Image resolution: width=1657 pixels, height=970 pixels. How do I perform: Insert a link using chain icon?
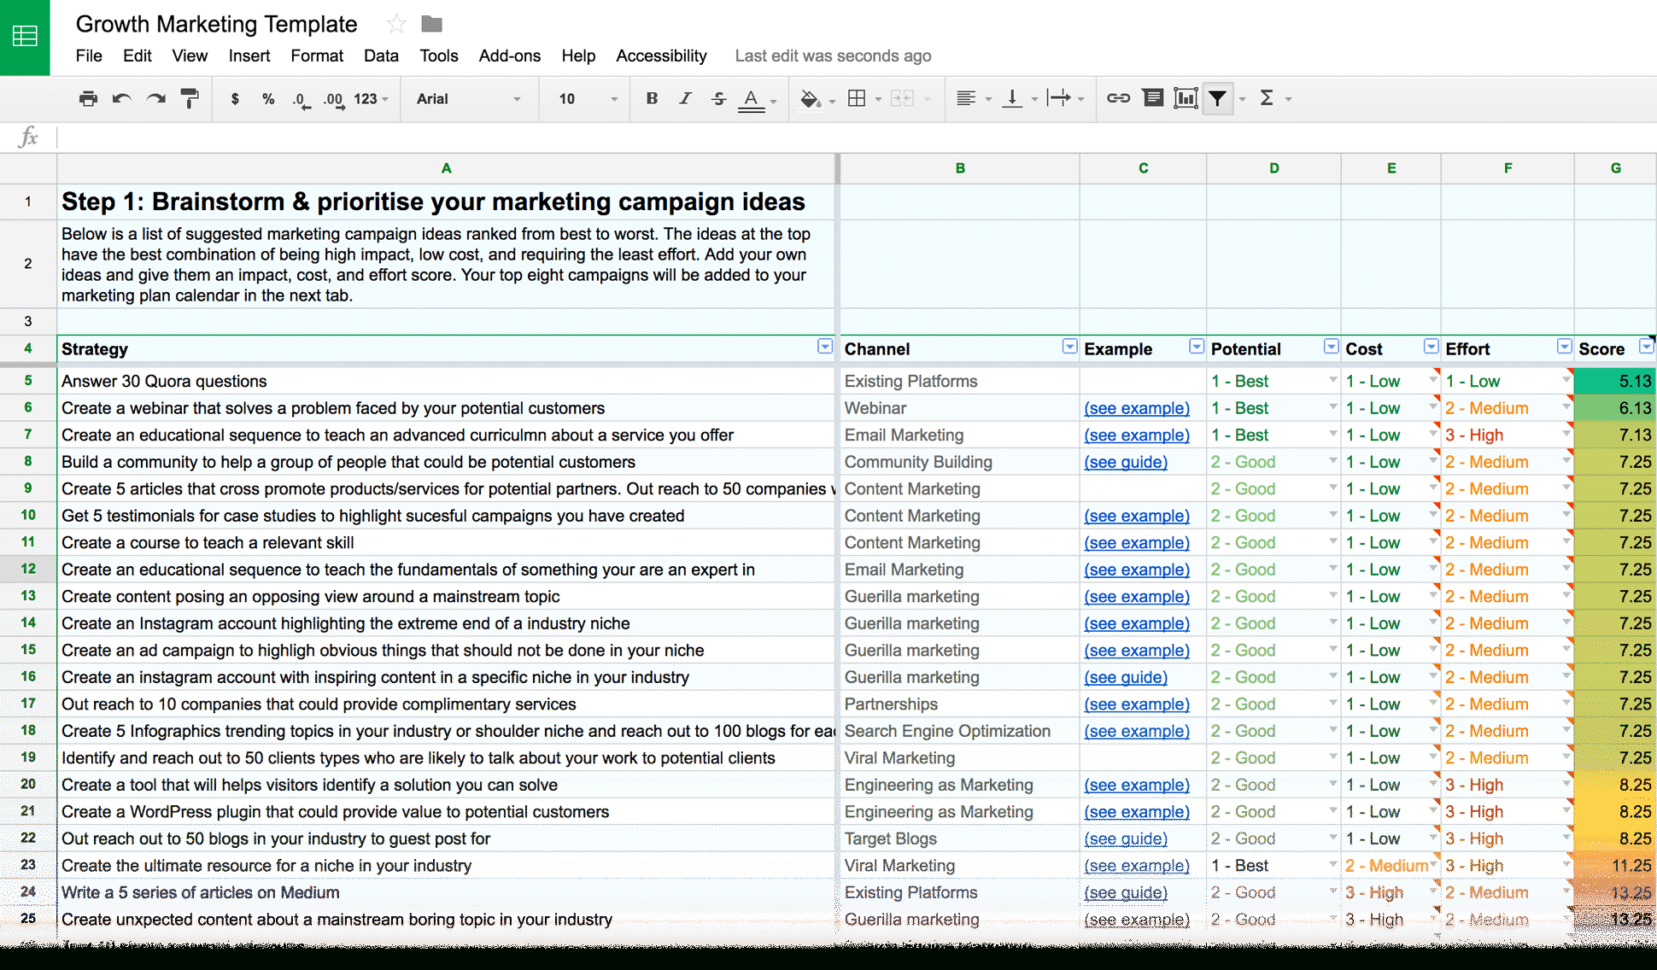click(1118, 98)
